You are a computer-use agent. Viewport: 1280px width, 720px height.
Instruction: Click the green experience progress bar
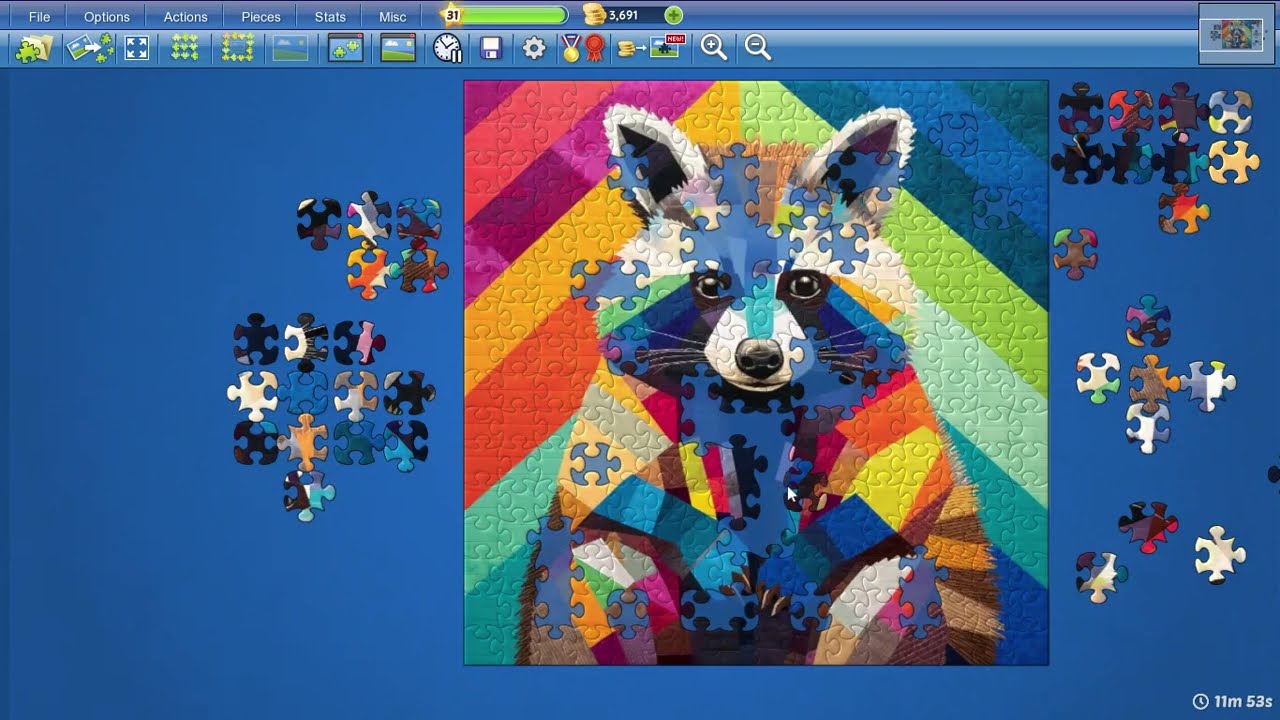(x=514, y=15)
